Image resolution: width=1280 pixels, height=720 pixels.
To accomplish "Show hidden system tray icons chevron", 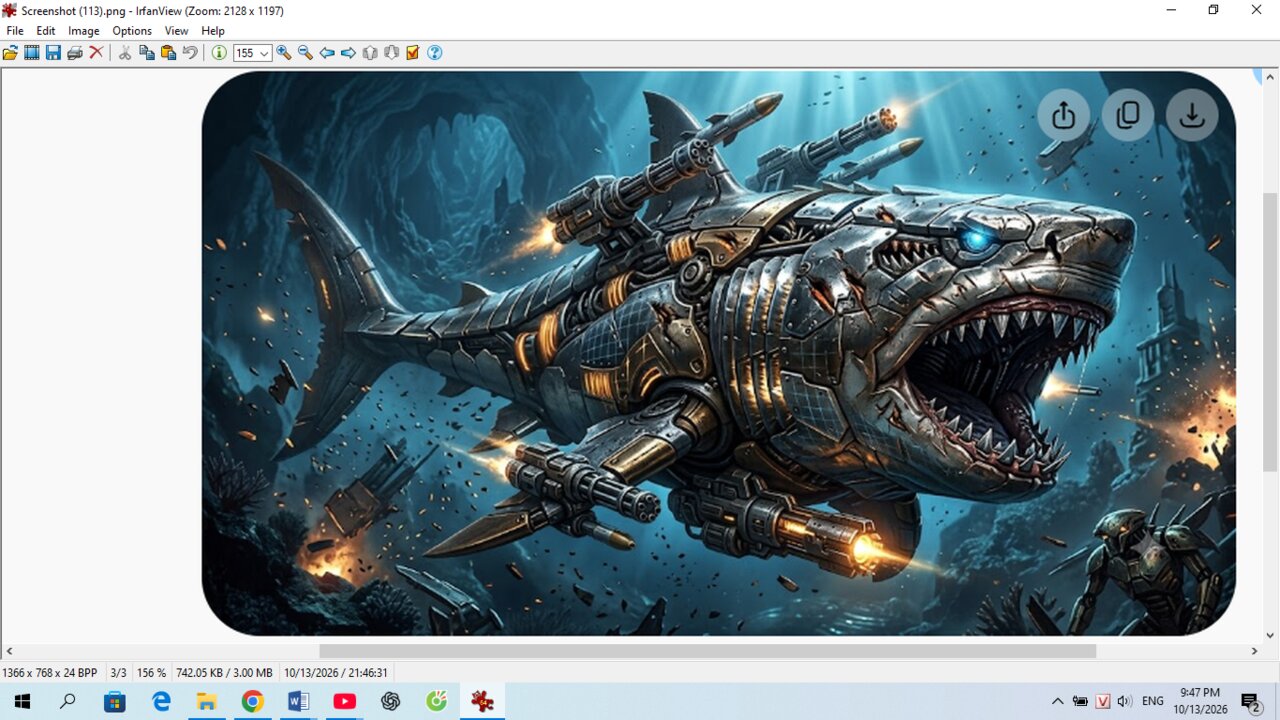I will click(x=1057, y=701).
